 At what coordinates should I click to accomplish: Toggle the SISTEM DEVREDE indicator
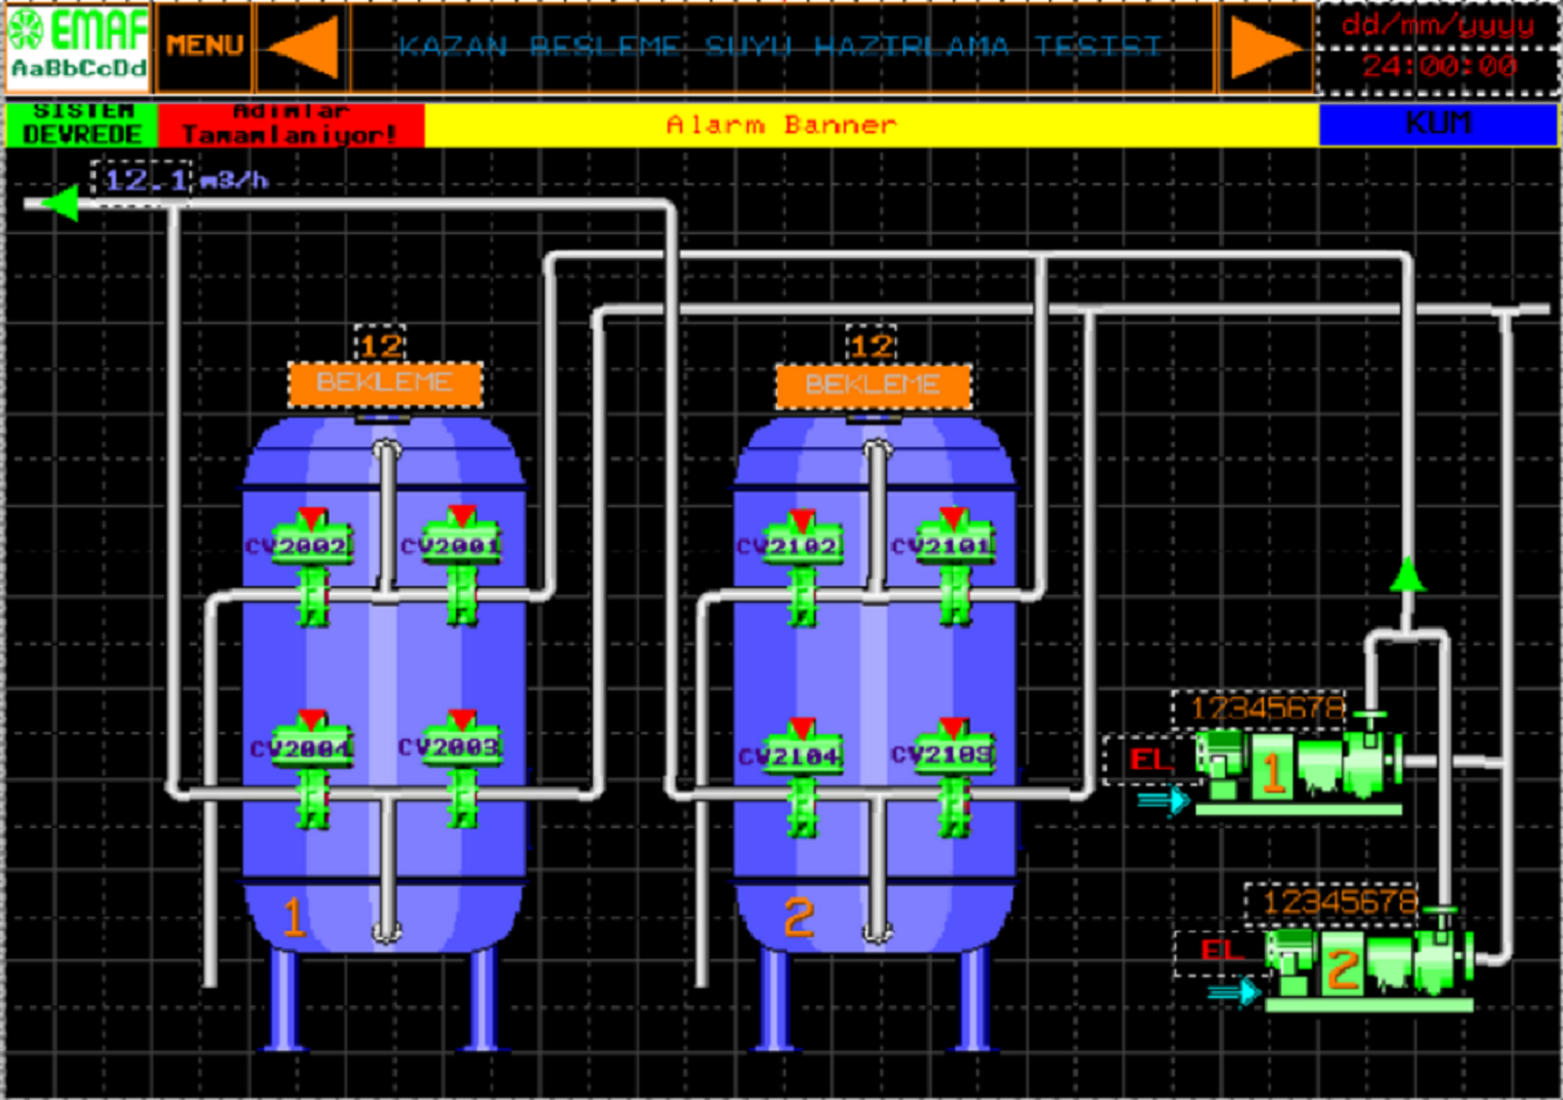(81, 124)
